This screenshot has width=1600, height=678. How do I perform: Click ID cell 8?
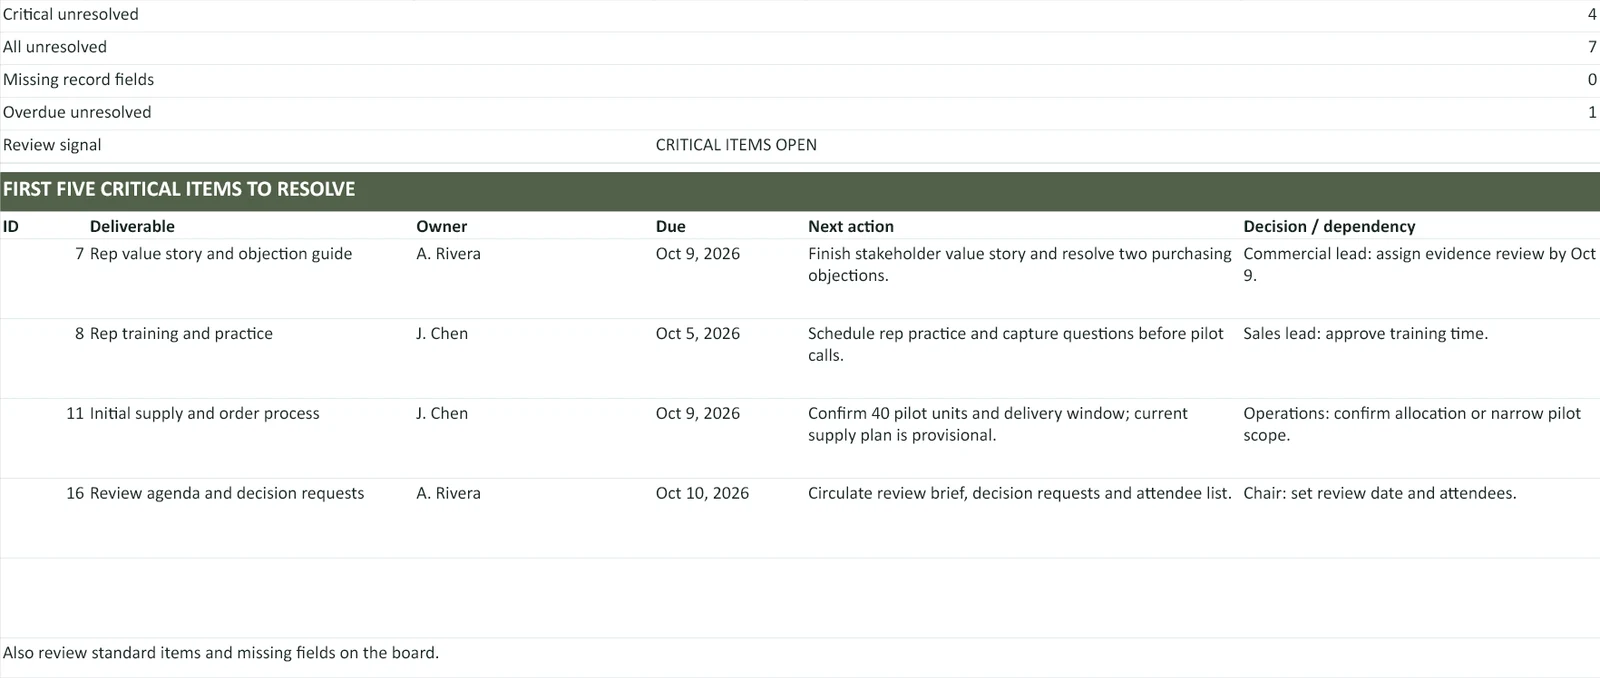[x=79, y=334]
